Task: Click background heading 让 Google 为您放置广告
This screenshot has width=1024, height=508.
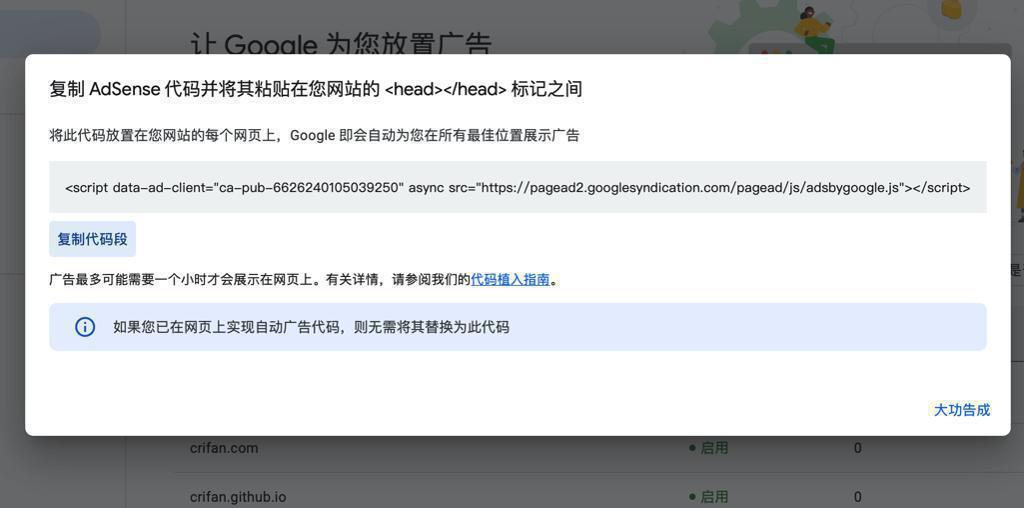Action: click(340, 43)
